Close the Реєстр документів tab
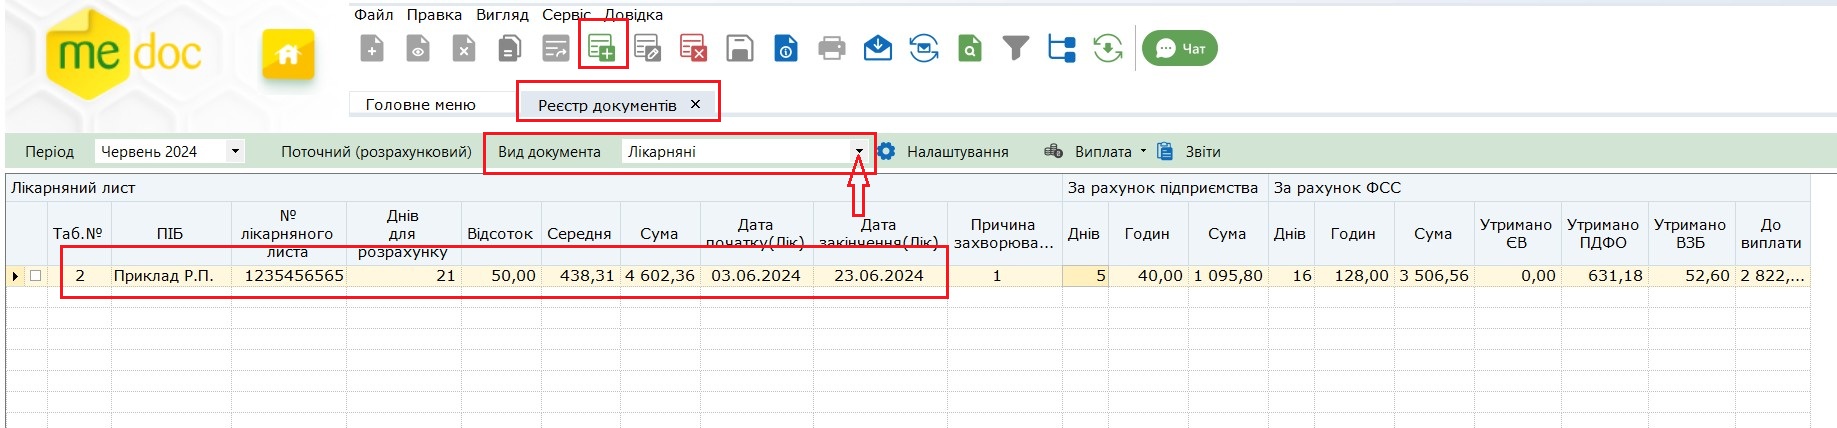The width and height of the screenshot is (1837, 428). [x=696, y=104]
